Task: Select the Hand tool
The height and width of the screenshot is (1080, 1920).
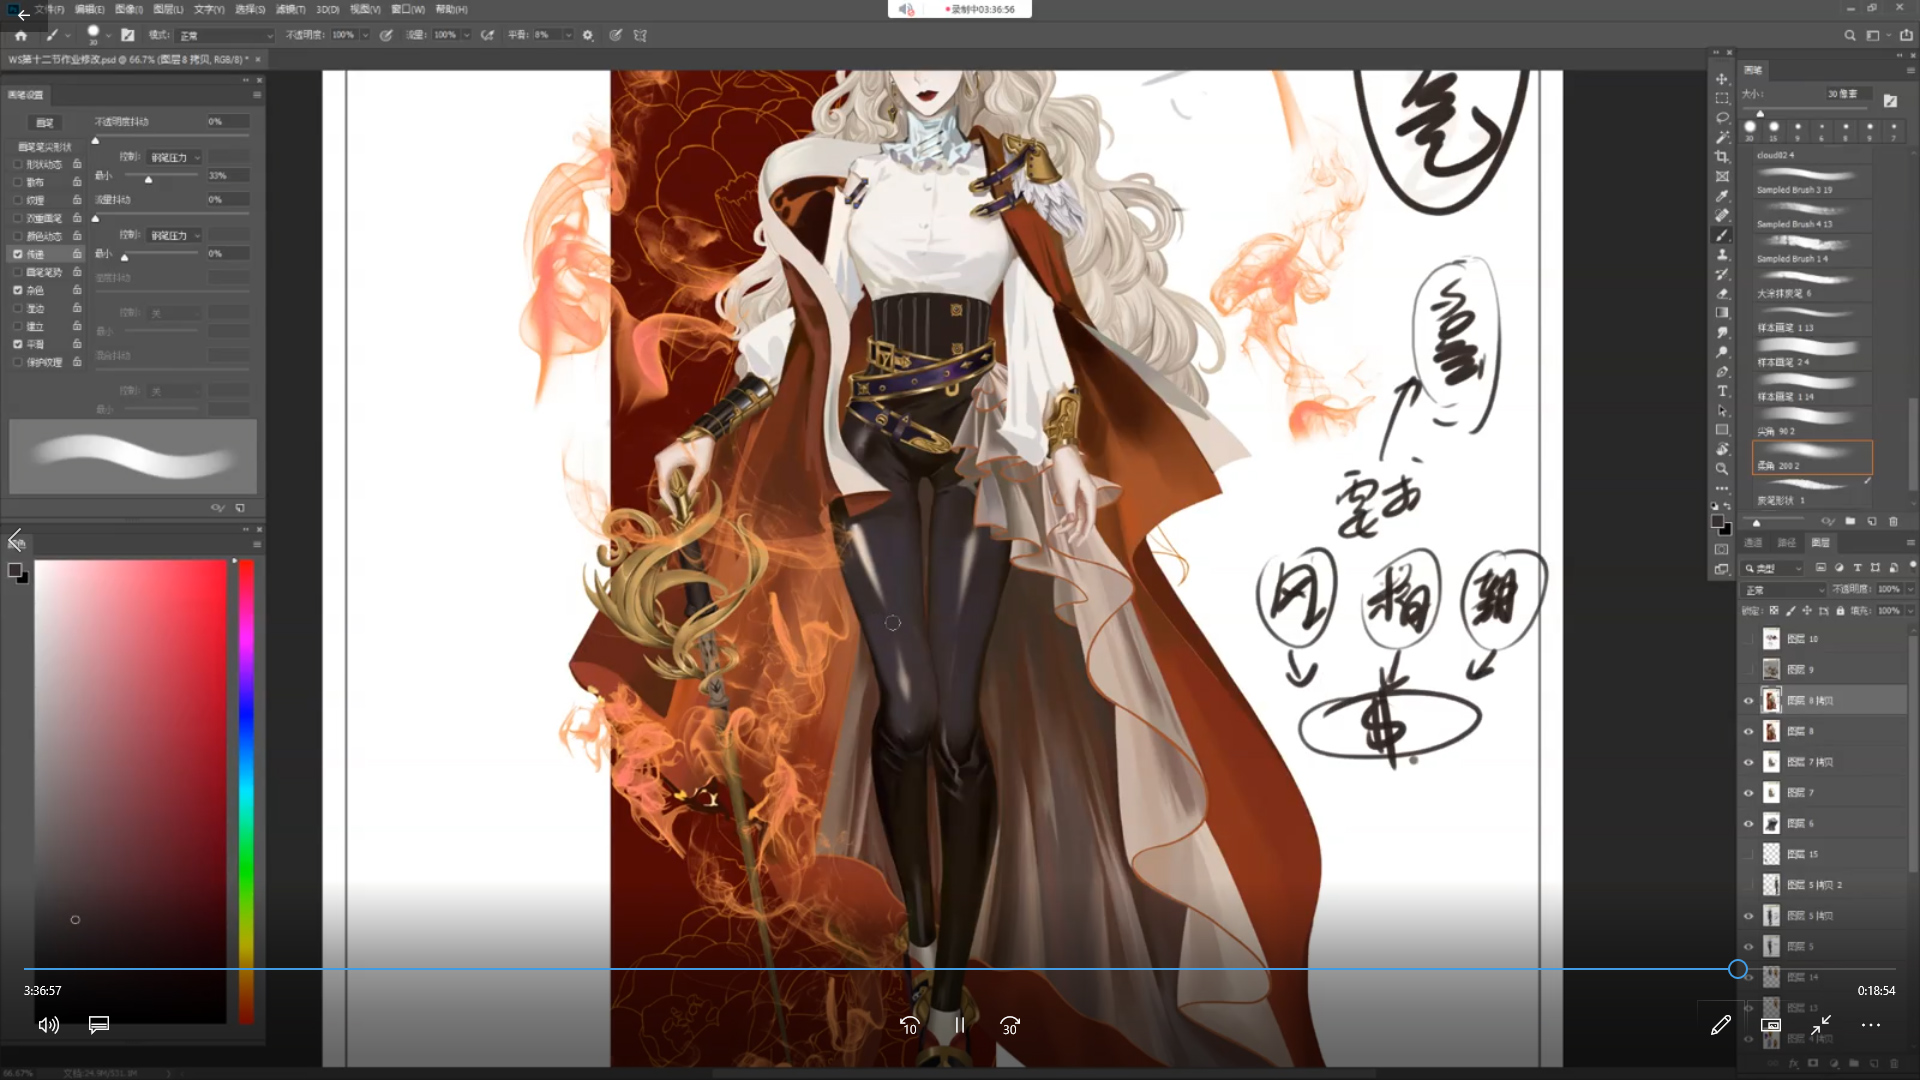Action: click(1722, 449)
